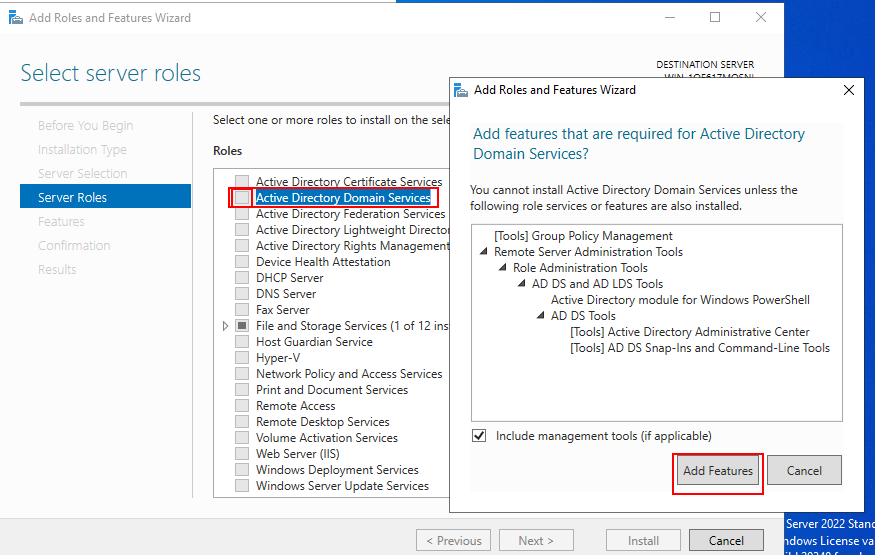Select Host Guardian Service role text
Screen dimensions: 875x555
point(314,342)
